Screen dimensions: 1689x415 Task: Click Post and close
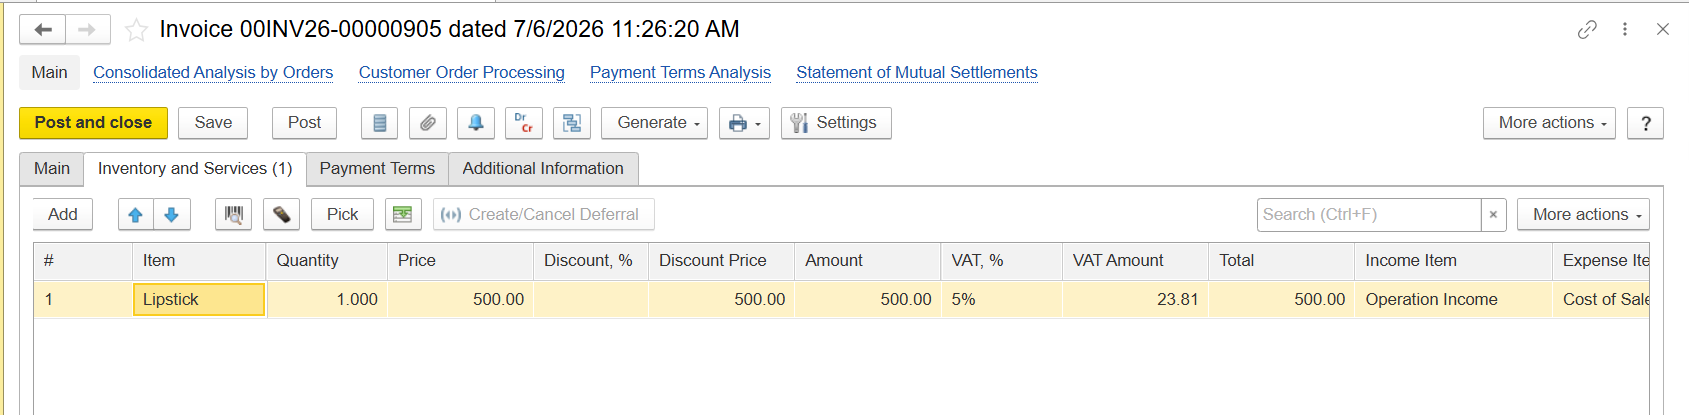point(94,123)
